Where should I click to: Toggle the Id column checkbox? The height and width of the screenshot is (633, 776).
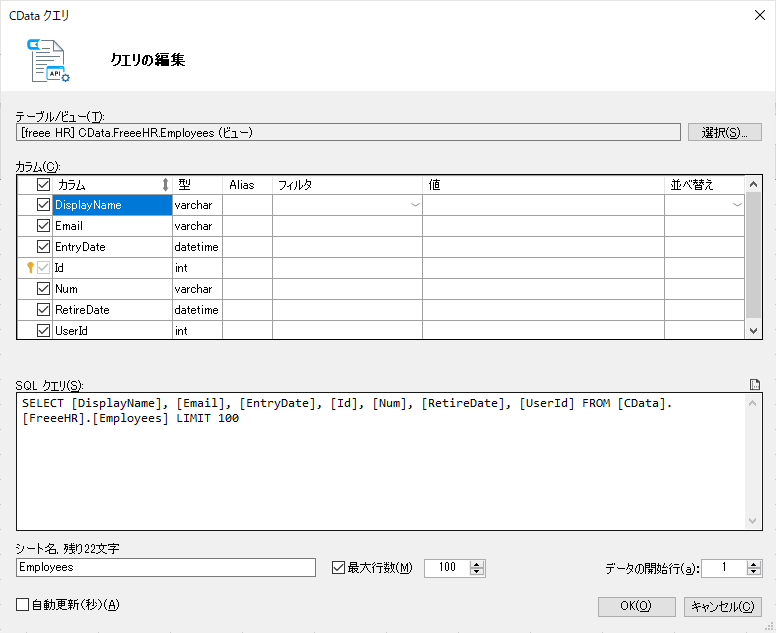click(x=44, y=268)
